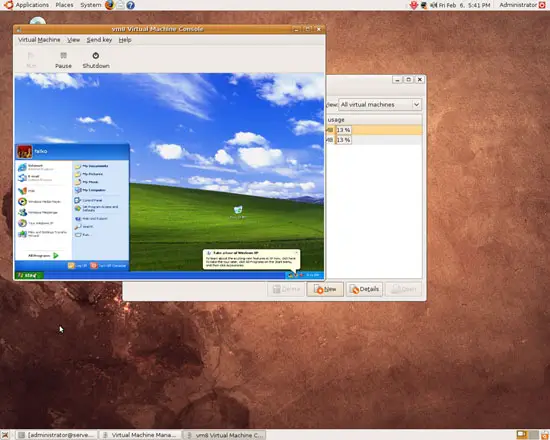Viewport: 550px width, 440px height.
Task: Click the Recycle Bin desktop icon
Action: click(x=238, y=212)
